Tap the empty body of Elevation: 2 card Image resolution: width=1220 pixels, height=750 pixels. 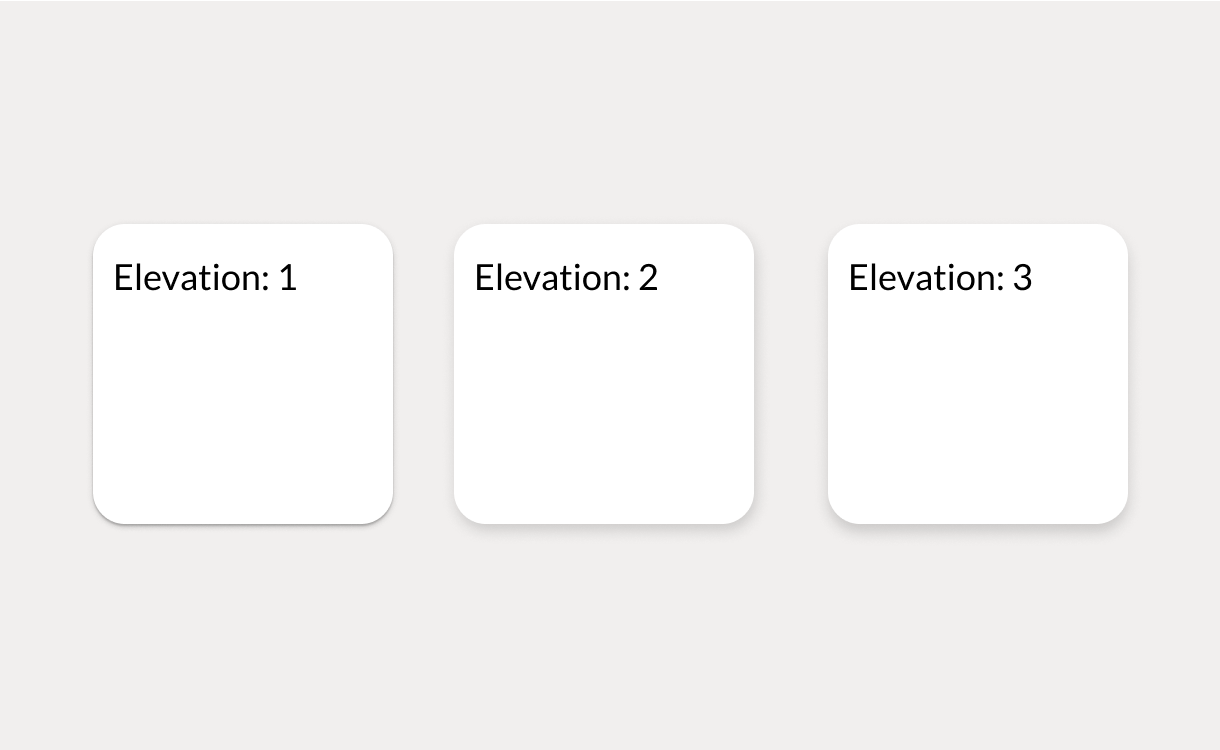(x=604, y=410)
